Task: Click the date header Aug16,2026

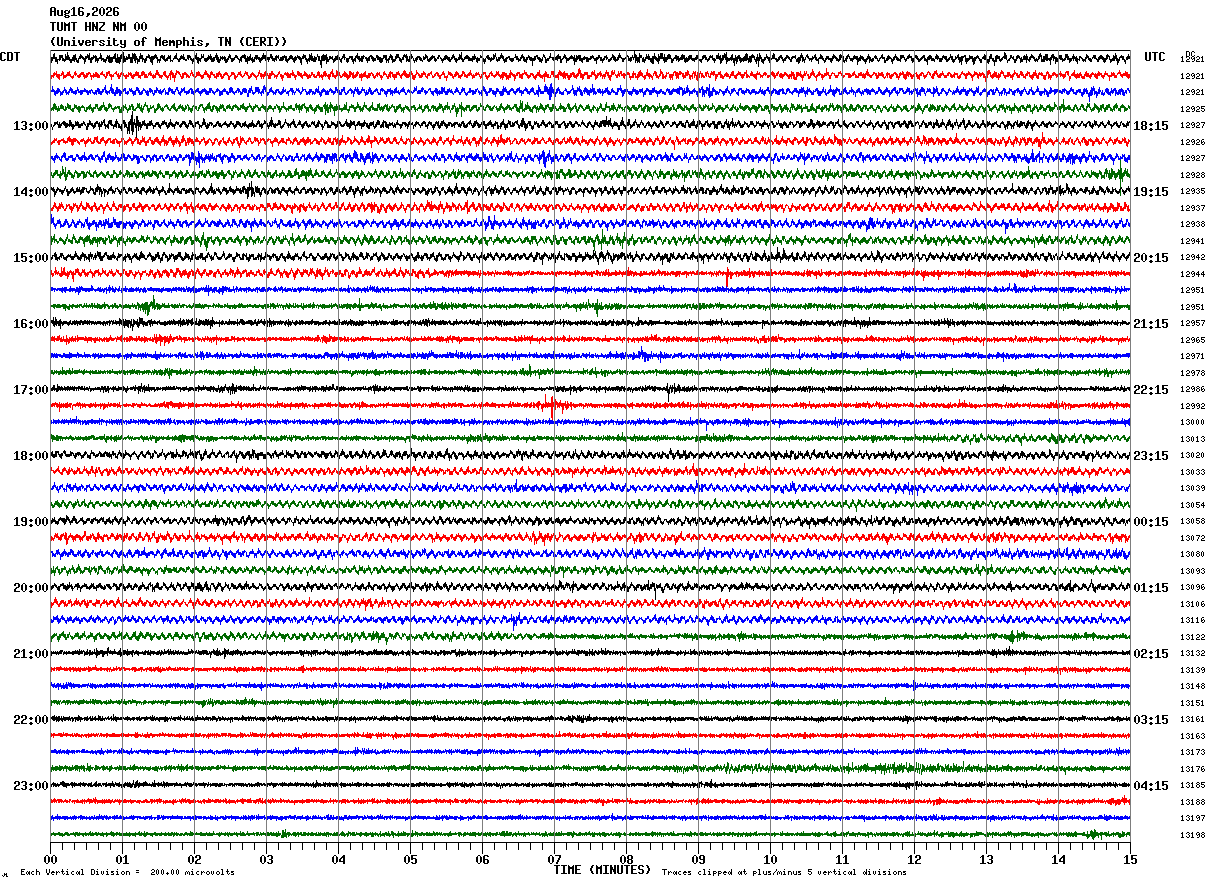Action: click(x=84, y=12)
